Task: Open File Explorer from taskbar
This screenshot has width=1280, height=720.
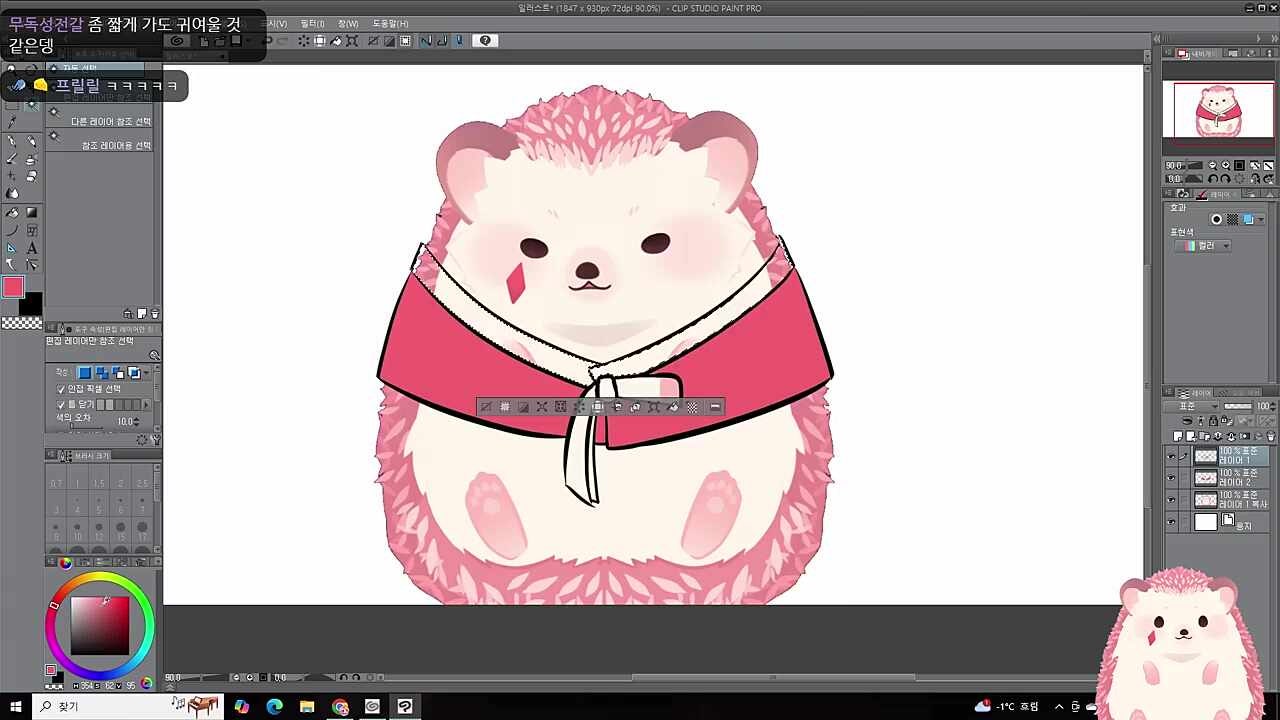Action: (307, 706)
